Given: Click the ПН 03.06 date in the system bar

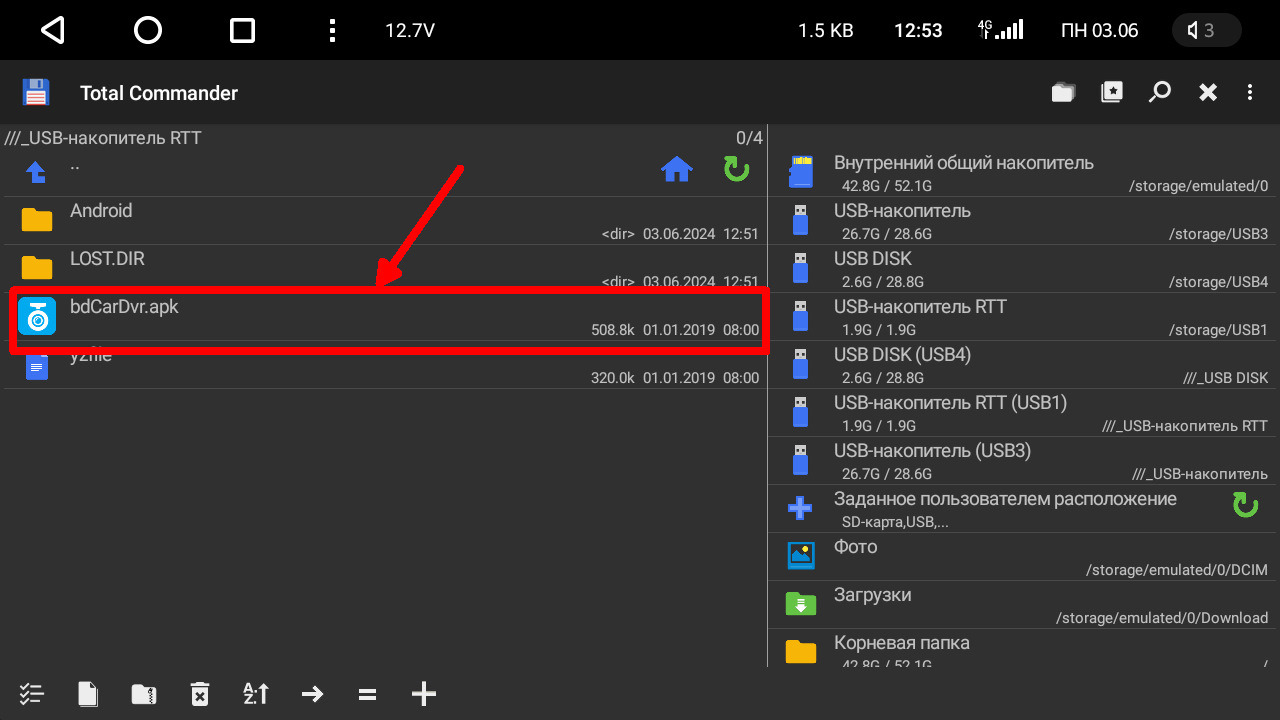Looking at the screenshot, I should click(1100, 31).
